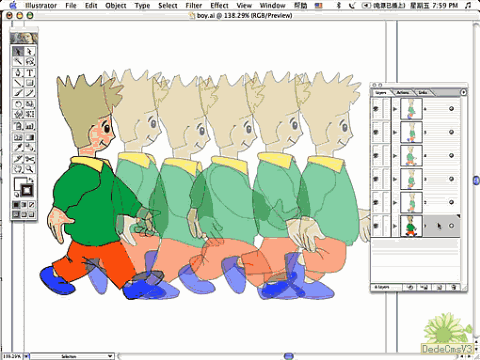Screen dimensions: 480x360
Task: Select the Direct Selection tool
Action: point(30,51)
